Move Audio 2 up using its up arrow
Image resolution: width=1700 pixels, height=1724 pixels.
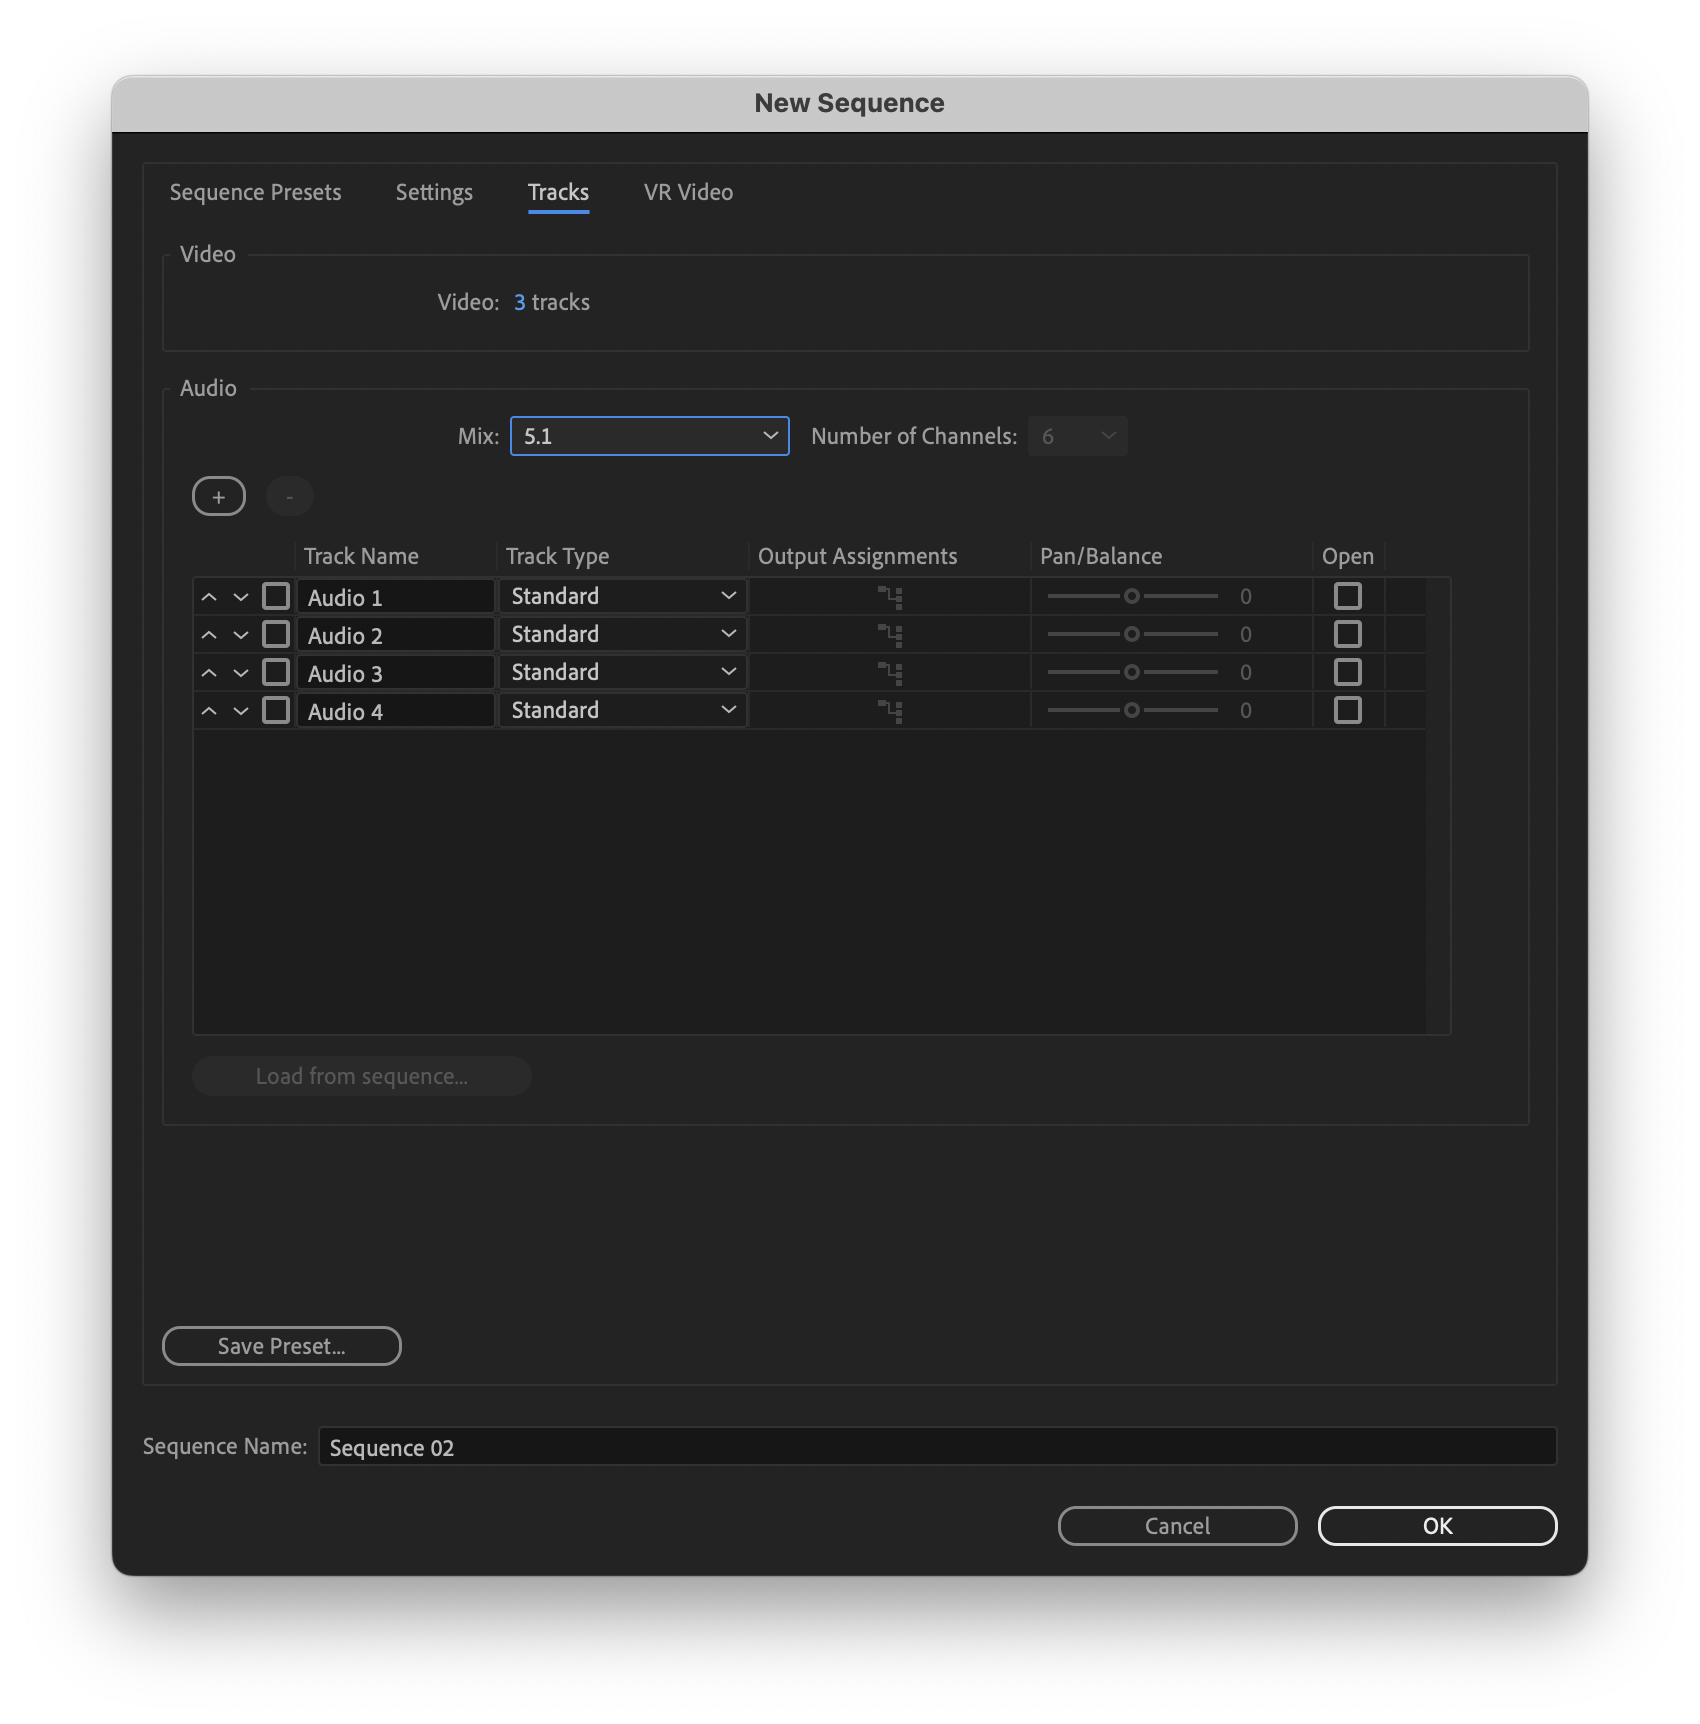point(210,634)
